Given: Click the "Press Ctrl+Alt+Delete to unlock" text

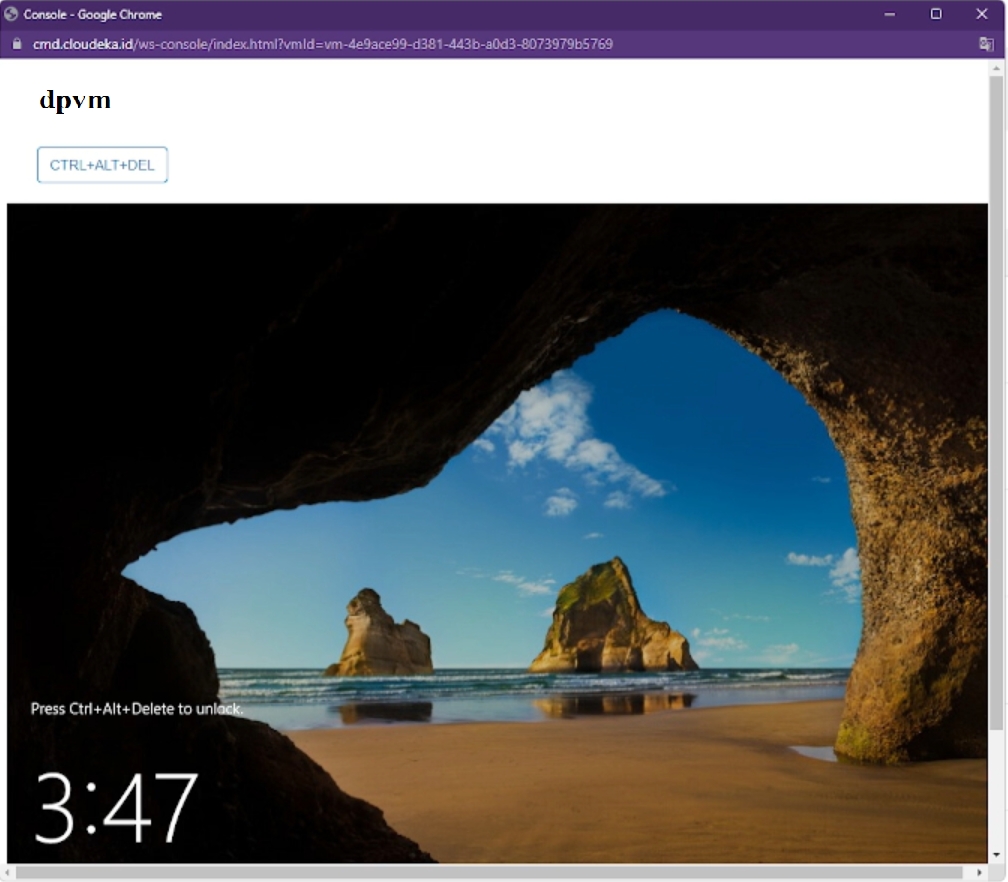Looking at the screenshot, I should pyautogui.click(x=137, y=709).
